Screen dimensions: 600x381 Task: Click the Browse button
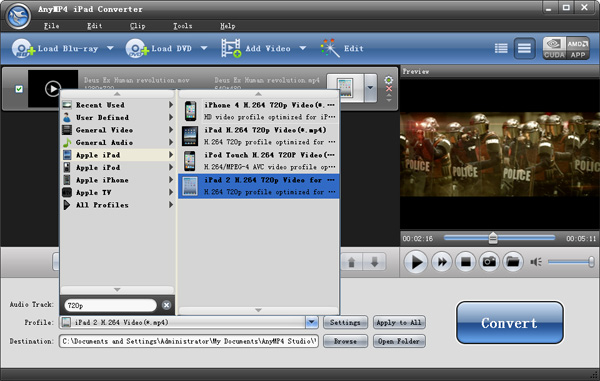pos(345,341)
